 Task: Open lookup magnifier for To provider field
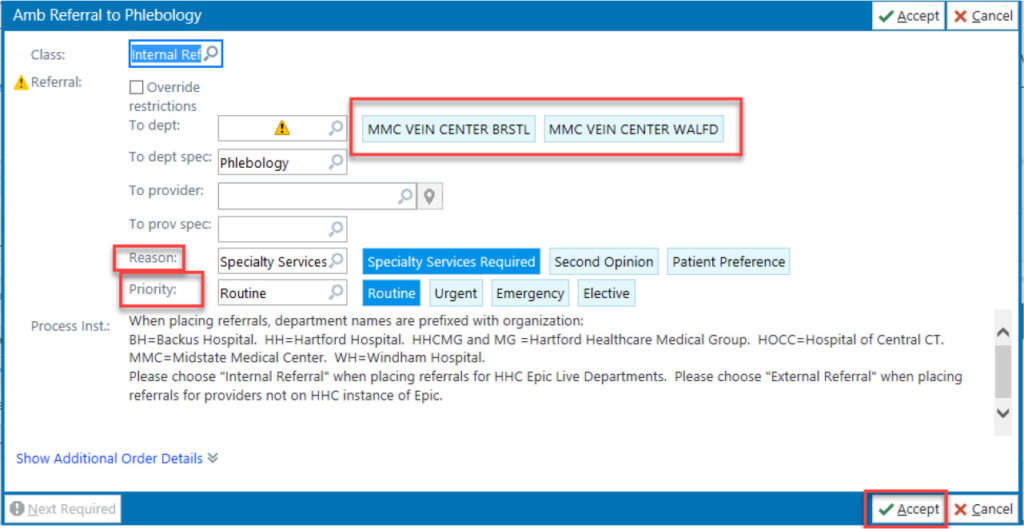click(x=406, y=195)
